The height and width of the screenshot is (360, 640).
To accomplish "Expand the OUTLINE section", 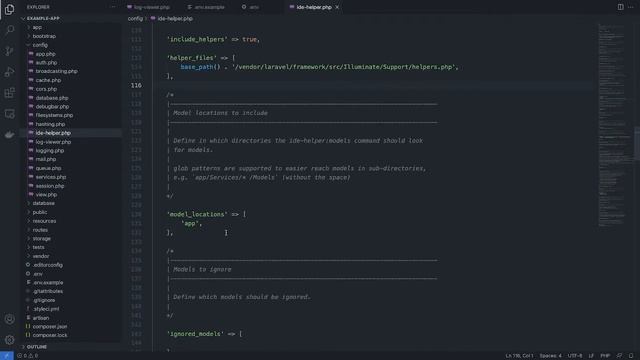I will point(37,347).
